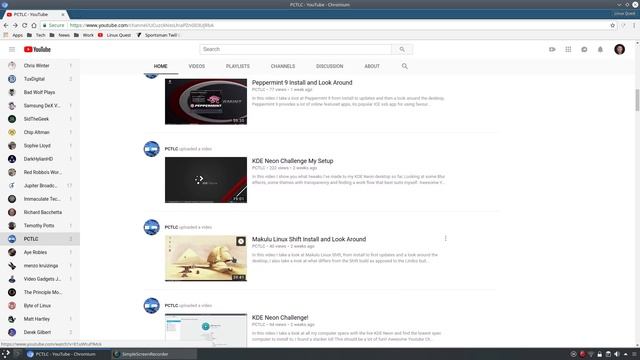Open SidTheGeek subscription
The image size is (640, 360).
pyautogui.click(x=40, y=119)
